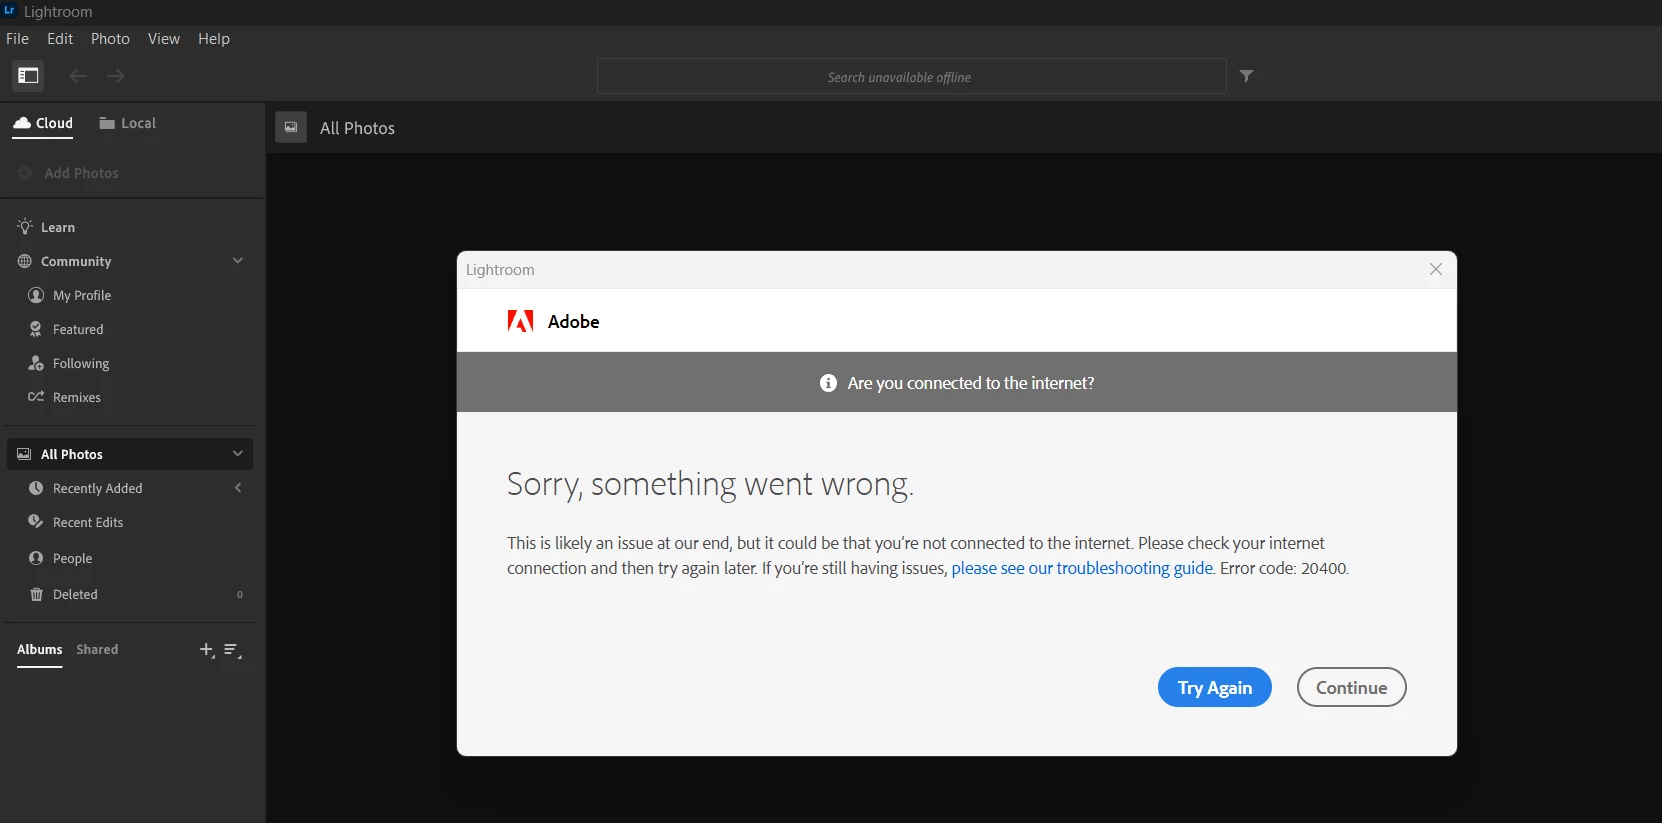Open the Edit menu
Image resolution: width=1662 pixels, height=823 pixels.
[60, 39]
